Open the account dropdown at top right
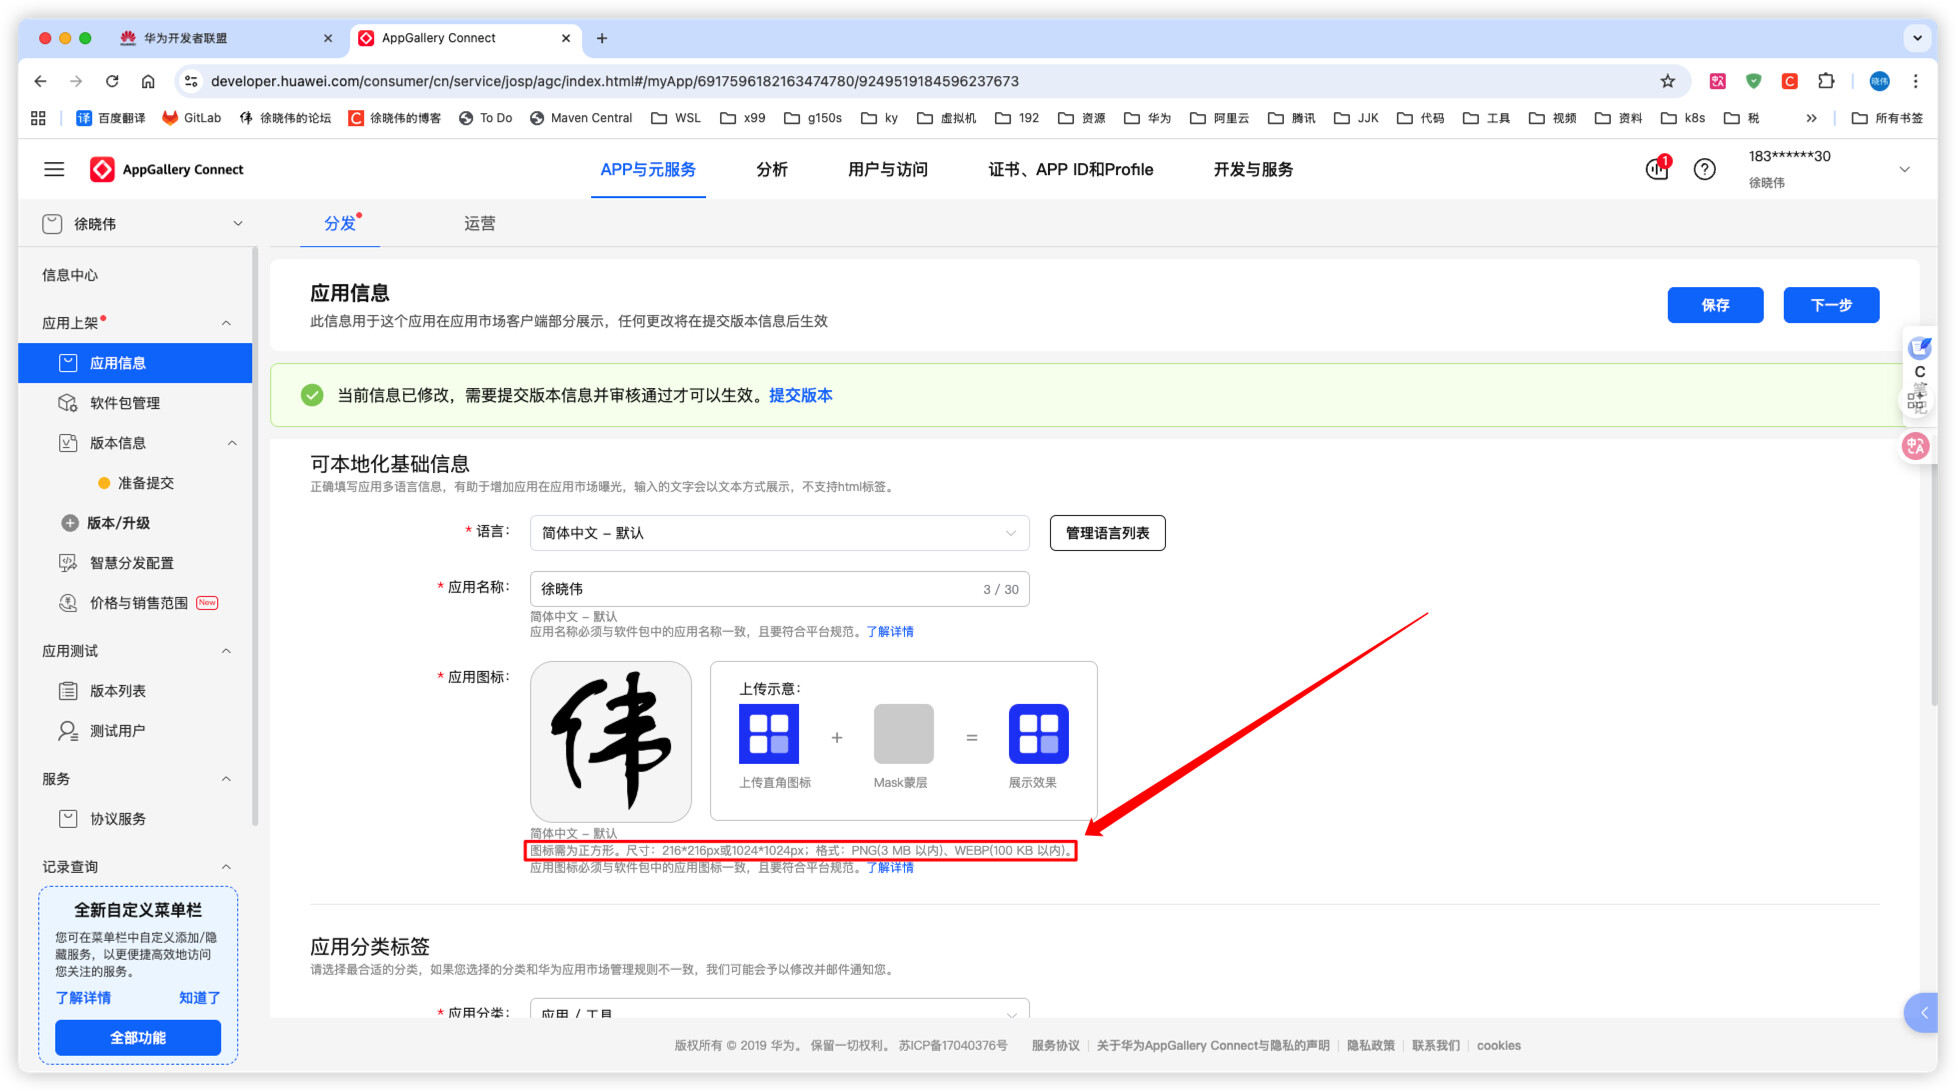The width and height of the screenshot is (1956, 1091). [x=1904, y=169]
